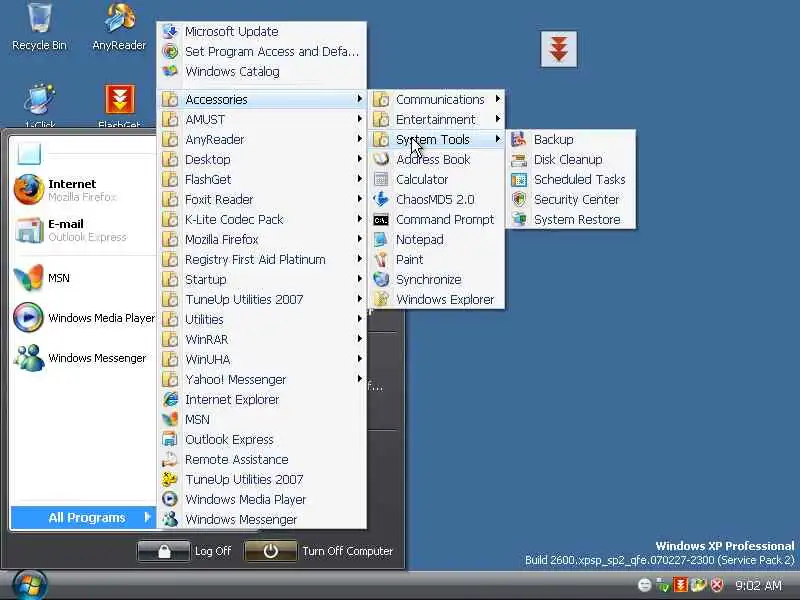
Task: Click the 9:02 AM taskbar clock
Action: coord(758,585)
